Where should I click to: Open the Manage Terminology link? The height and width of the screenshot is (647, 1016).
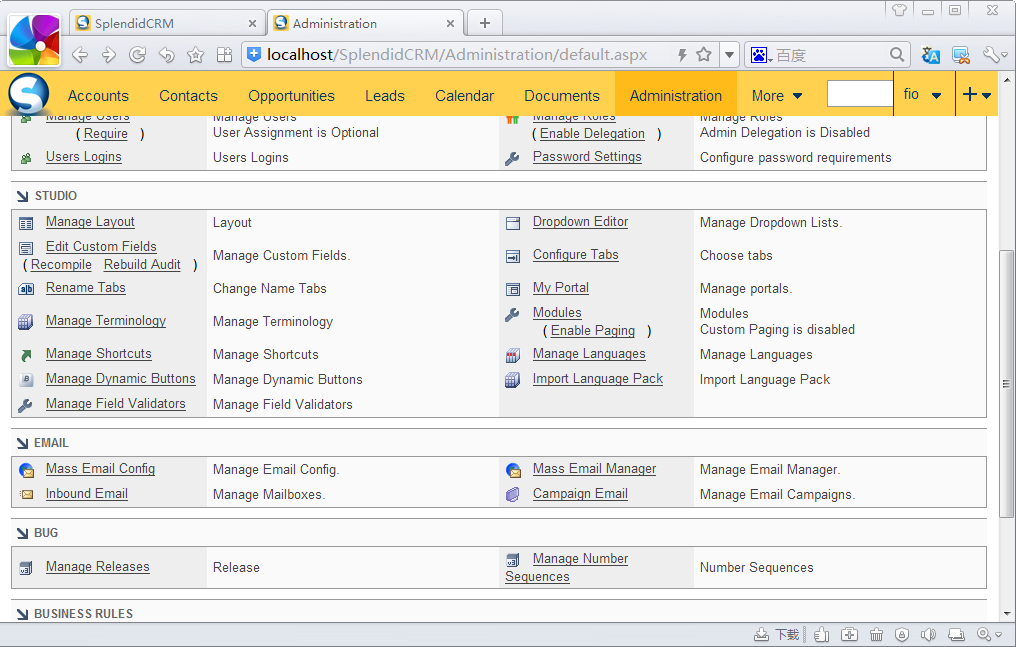[x=106, y=321]
